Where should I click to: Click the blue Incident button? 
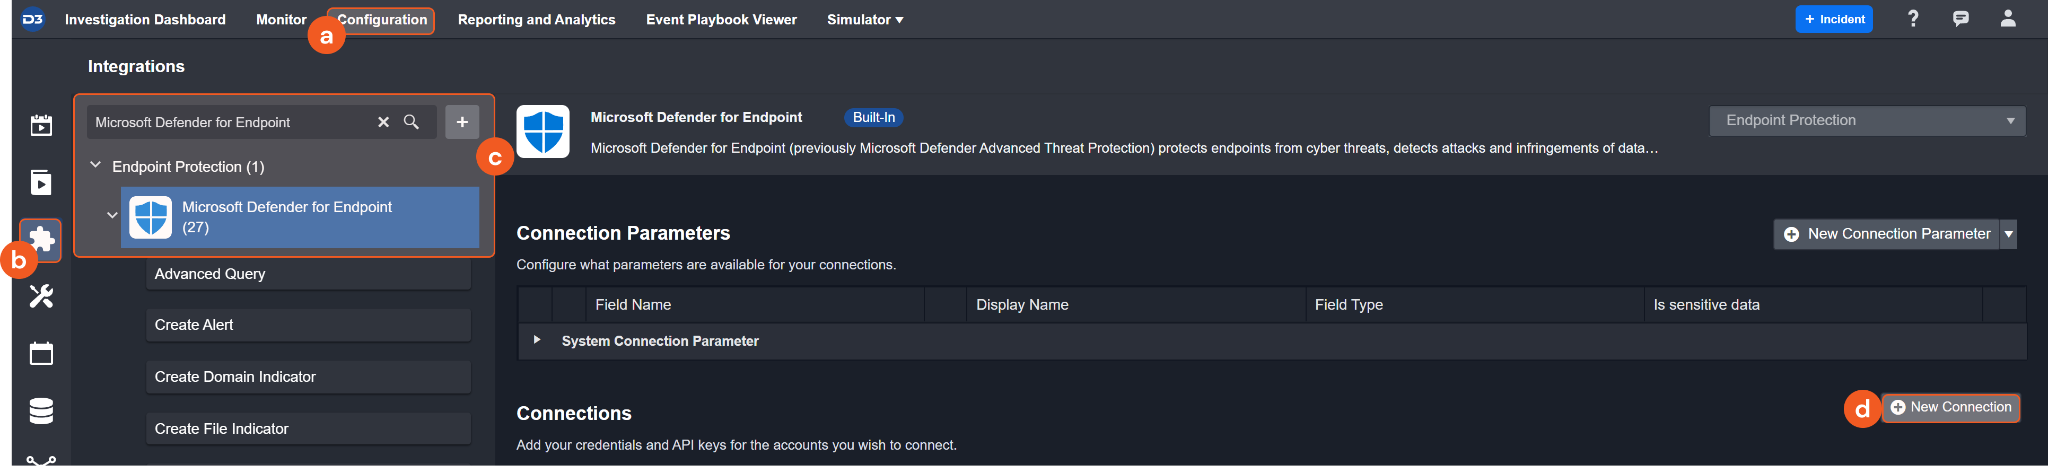pyautogui.click(x=1834, y=19)
